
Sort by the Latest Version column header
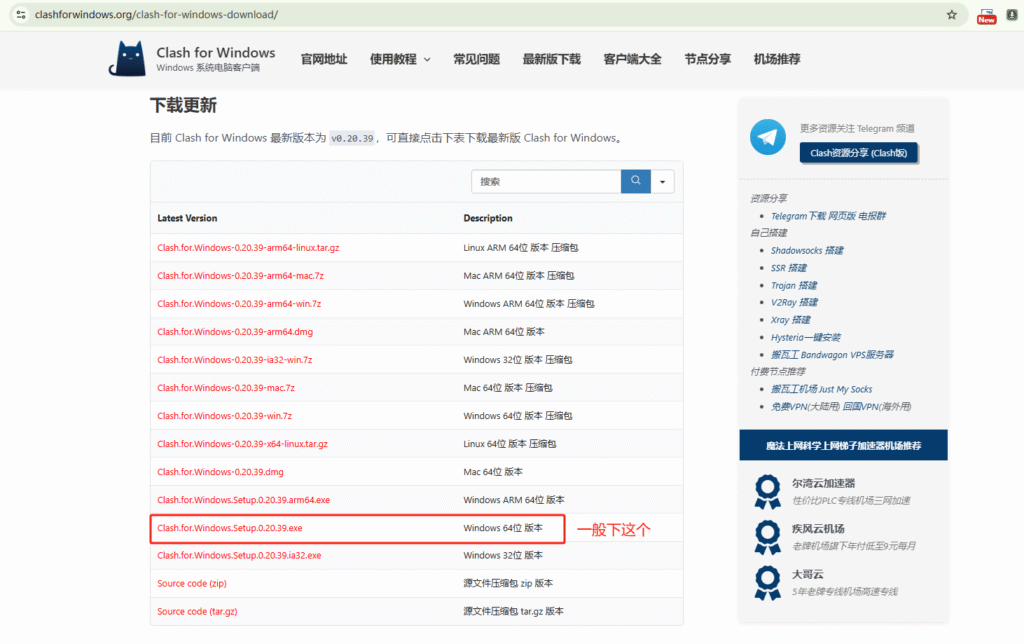(187, 218)
